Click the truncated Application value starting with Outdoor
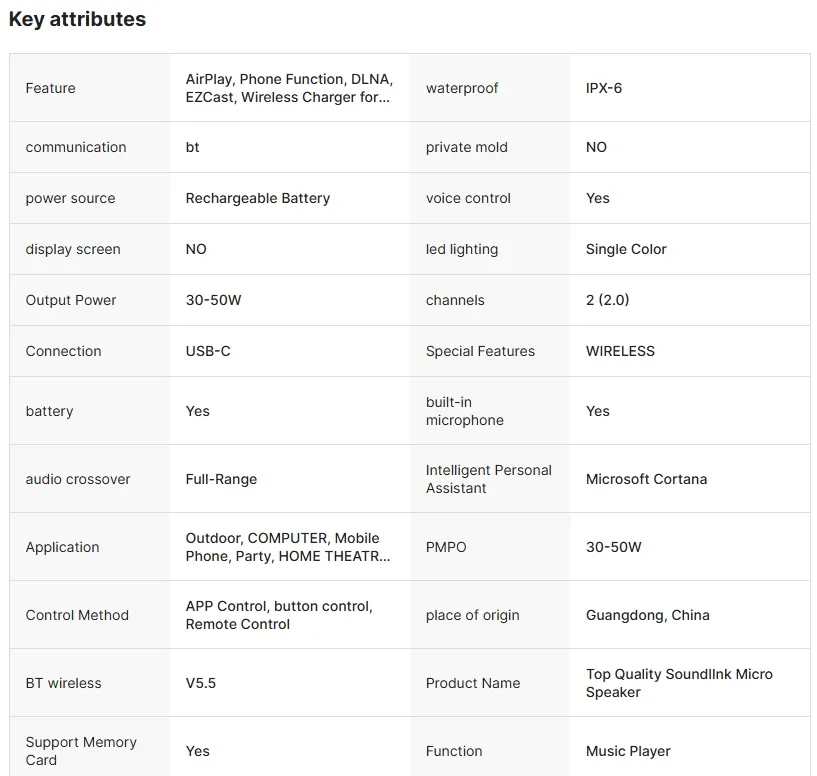This screenshot has height=776, width=817. 288,547
